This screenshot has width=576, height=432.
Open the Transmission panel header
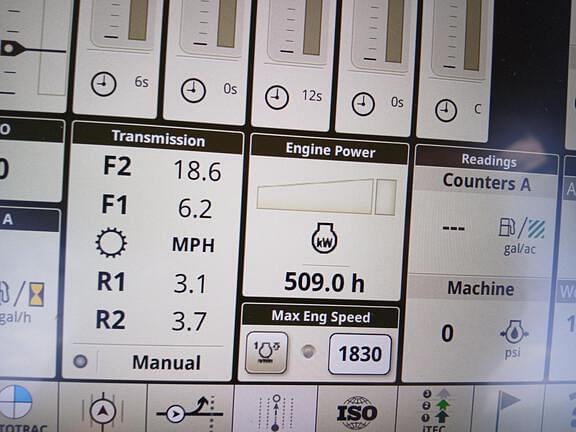158,138
